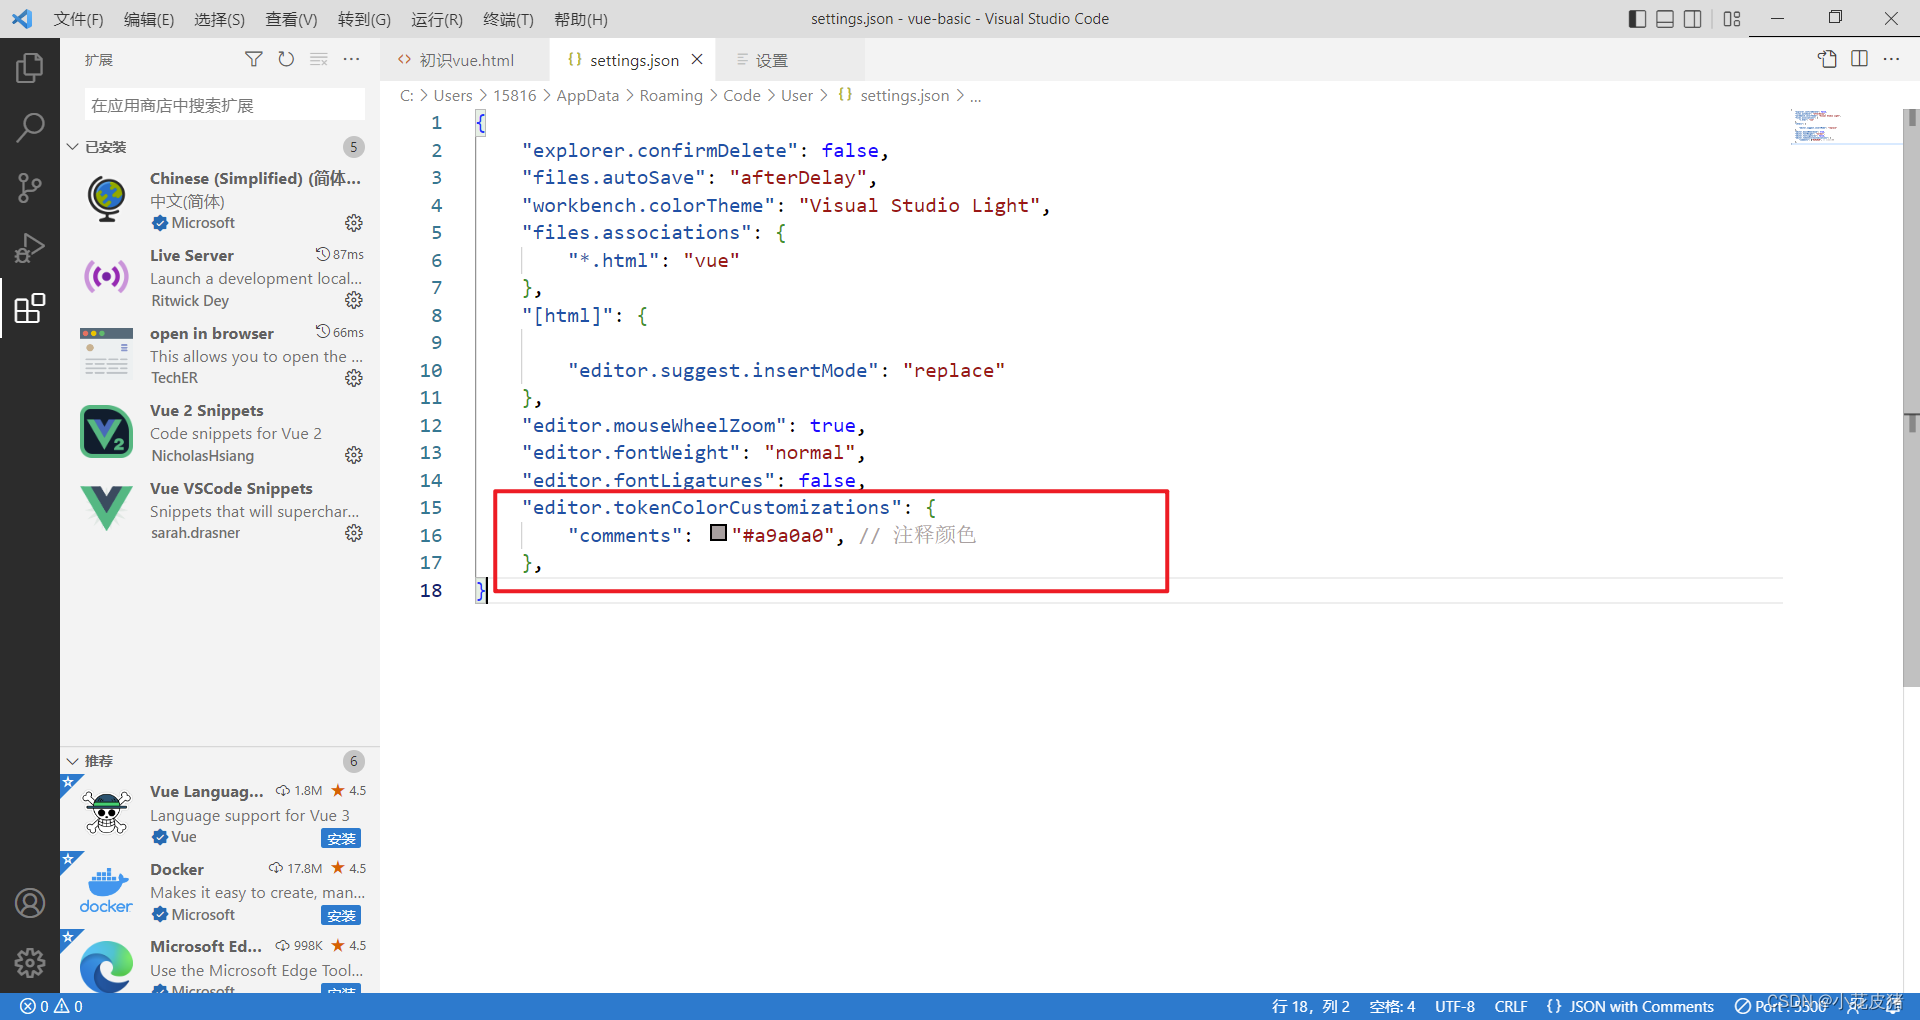The image size is (1920, 1020).
Task: Toggle the secondary side bar visibility
Action: (1692, 18)
